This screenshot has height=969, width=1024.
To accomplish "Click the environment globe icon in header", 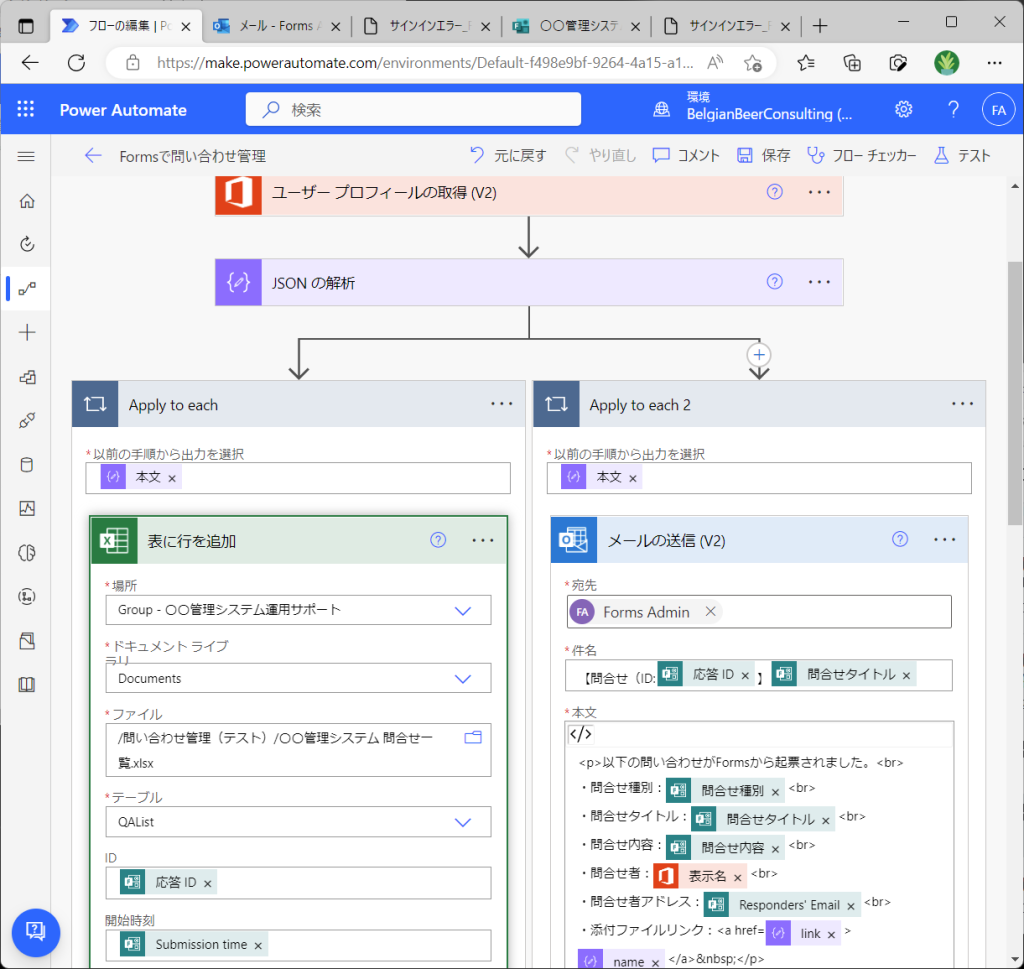I will point(662,109).
